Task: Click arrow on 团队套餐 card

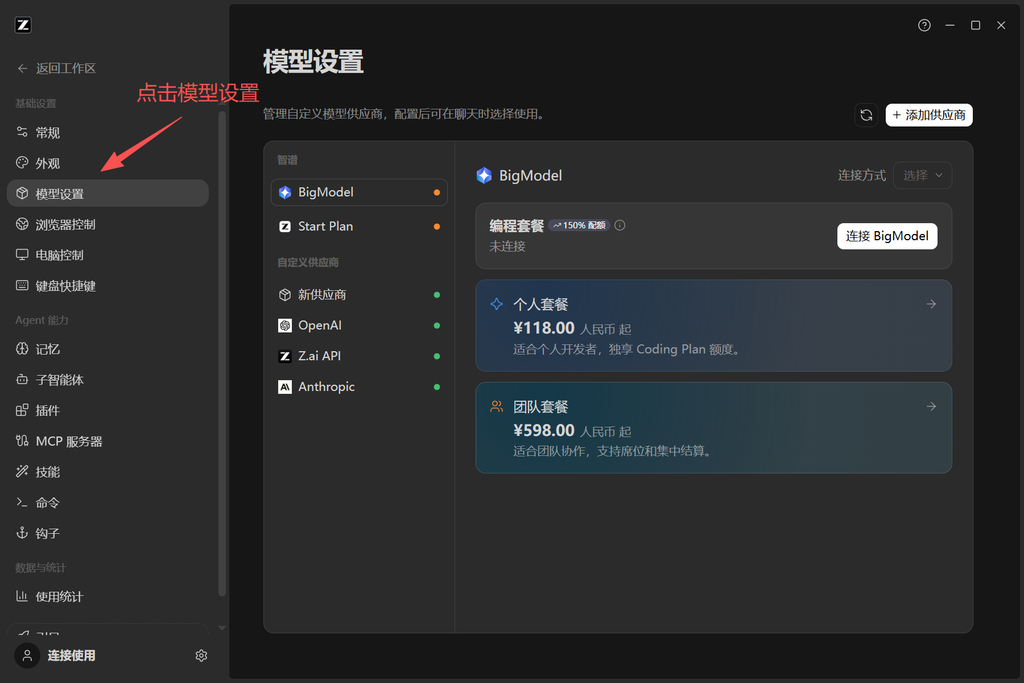Action: [x=931, y=407]
